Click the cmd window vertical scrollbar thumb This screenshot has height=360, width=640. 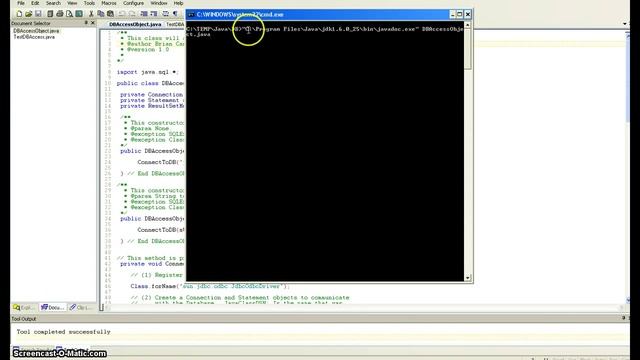[x=468, y=49]
